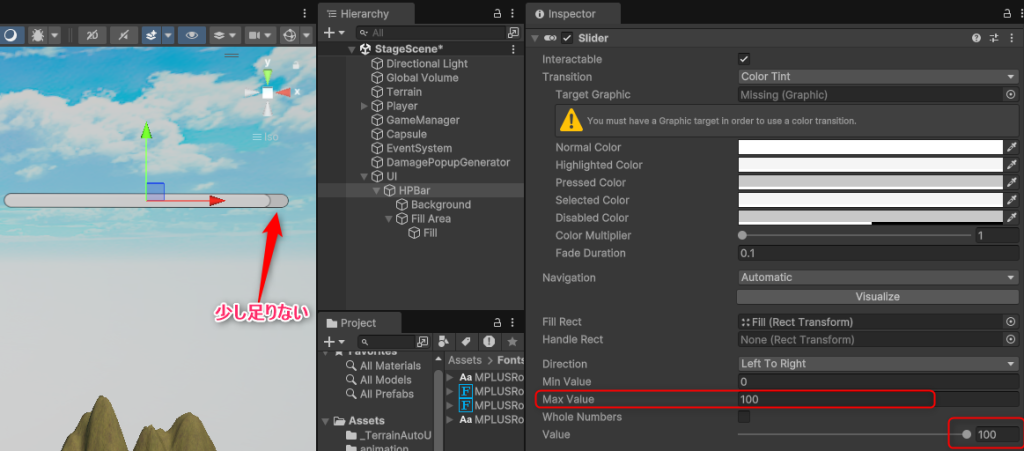Click the eyedropper next to Normal Color
1024x451 pixels.
click(1010, 148)
